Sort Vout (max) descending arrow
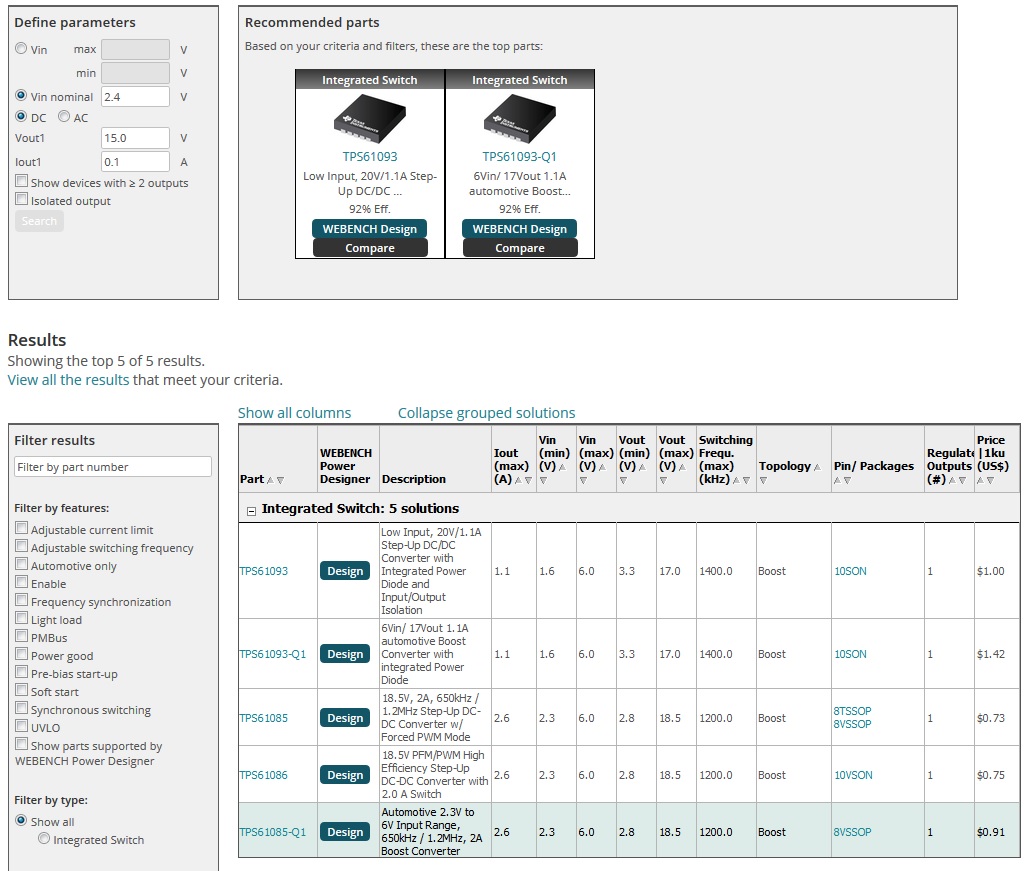The image size is (1033, 871). (663, 480)
